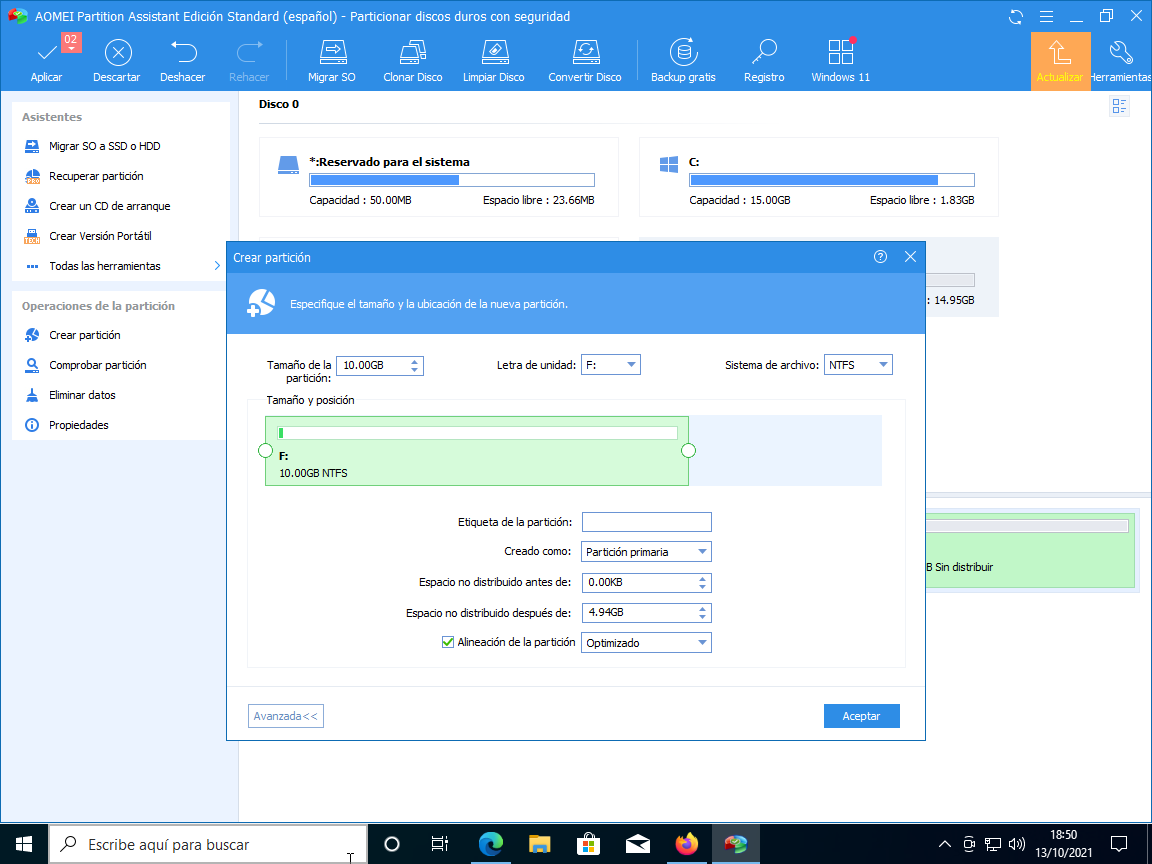Open the Creado como dropdown
This screenshot has width=1152, height=864.
pos(647,552)
